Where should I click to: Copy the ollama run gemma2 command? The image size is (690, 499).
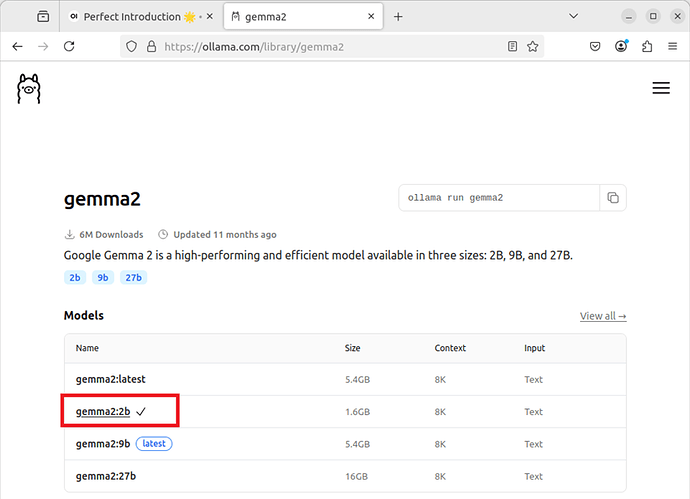click(x=613, y=198)
